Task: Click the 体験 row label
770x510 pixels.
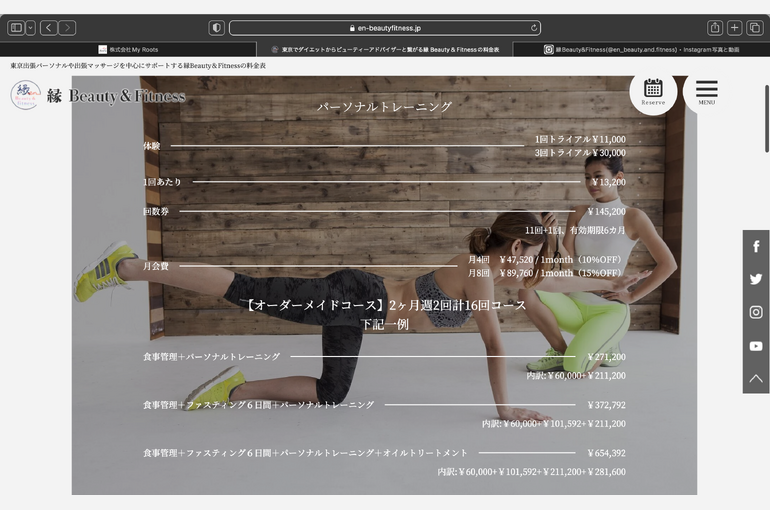Action: point(152,146)
